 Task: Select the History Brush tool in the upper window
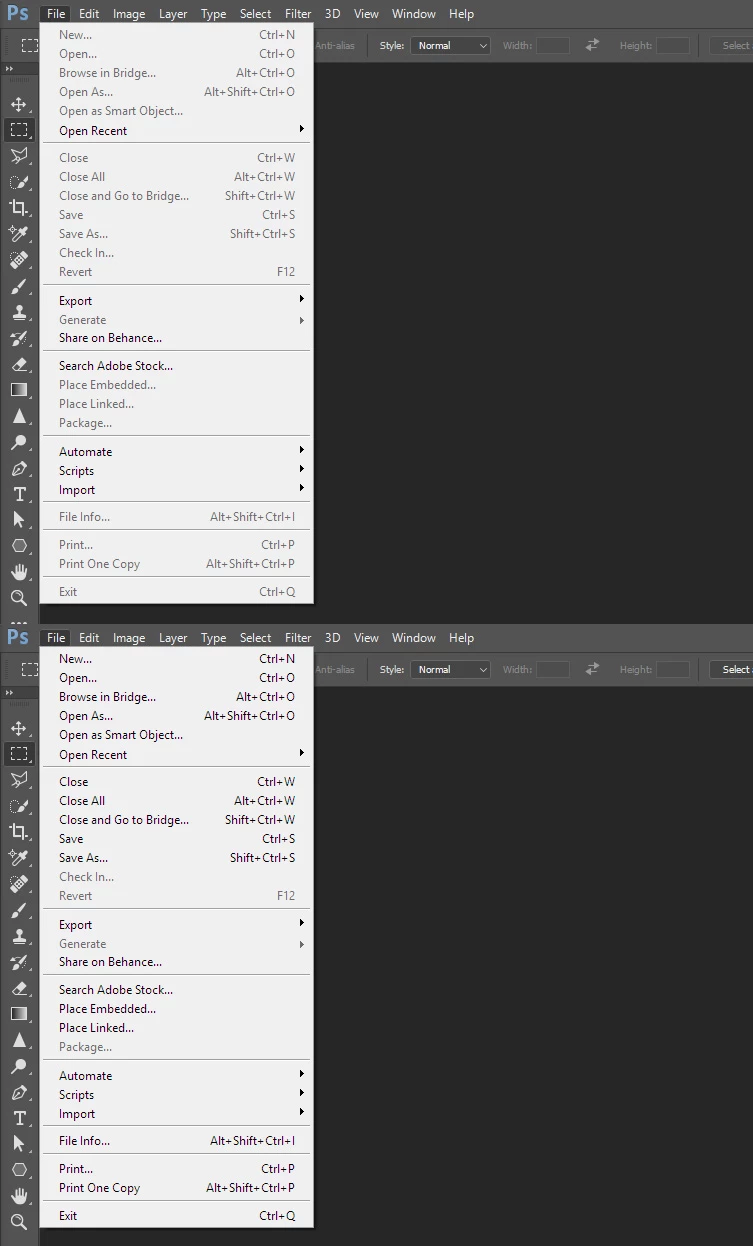[x=19, y=338]
